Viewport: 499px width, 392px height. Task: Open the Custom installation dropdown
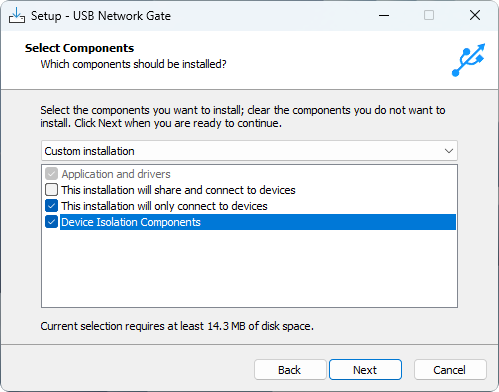click(x=249, y=151)
